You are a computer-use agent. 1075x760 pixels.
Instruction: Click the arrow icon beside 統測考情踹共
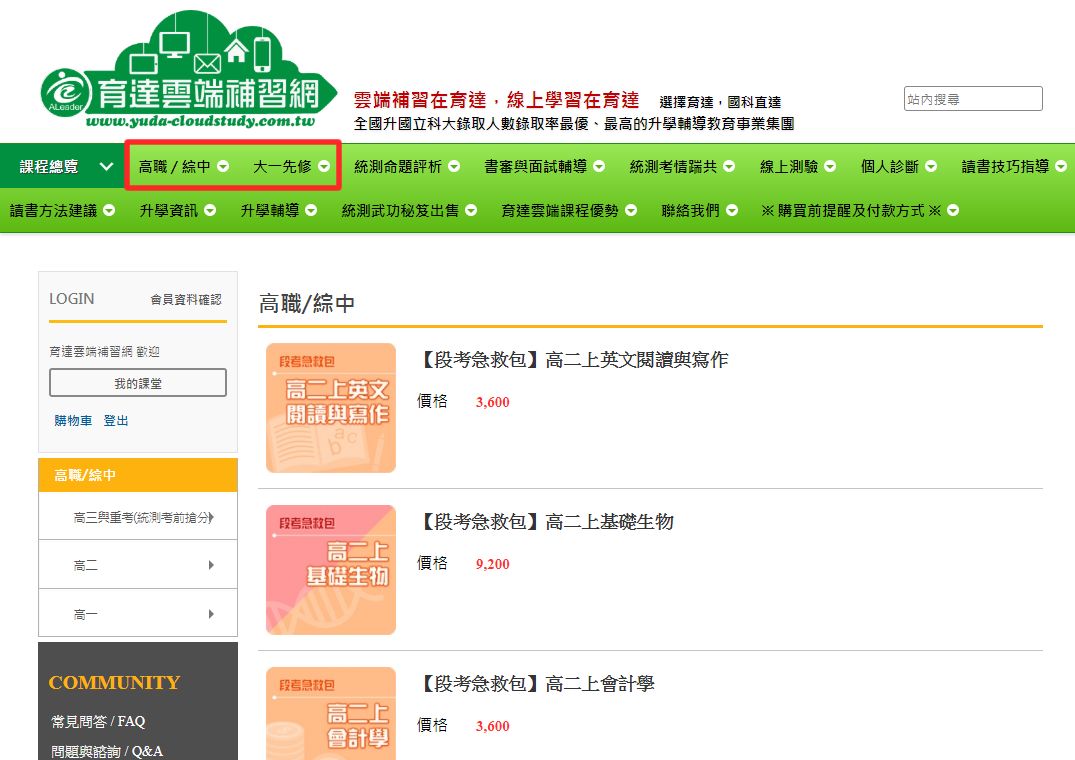pyautogui.click(x=729, y=167)
